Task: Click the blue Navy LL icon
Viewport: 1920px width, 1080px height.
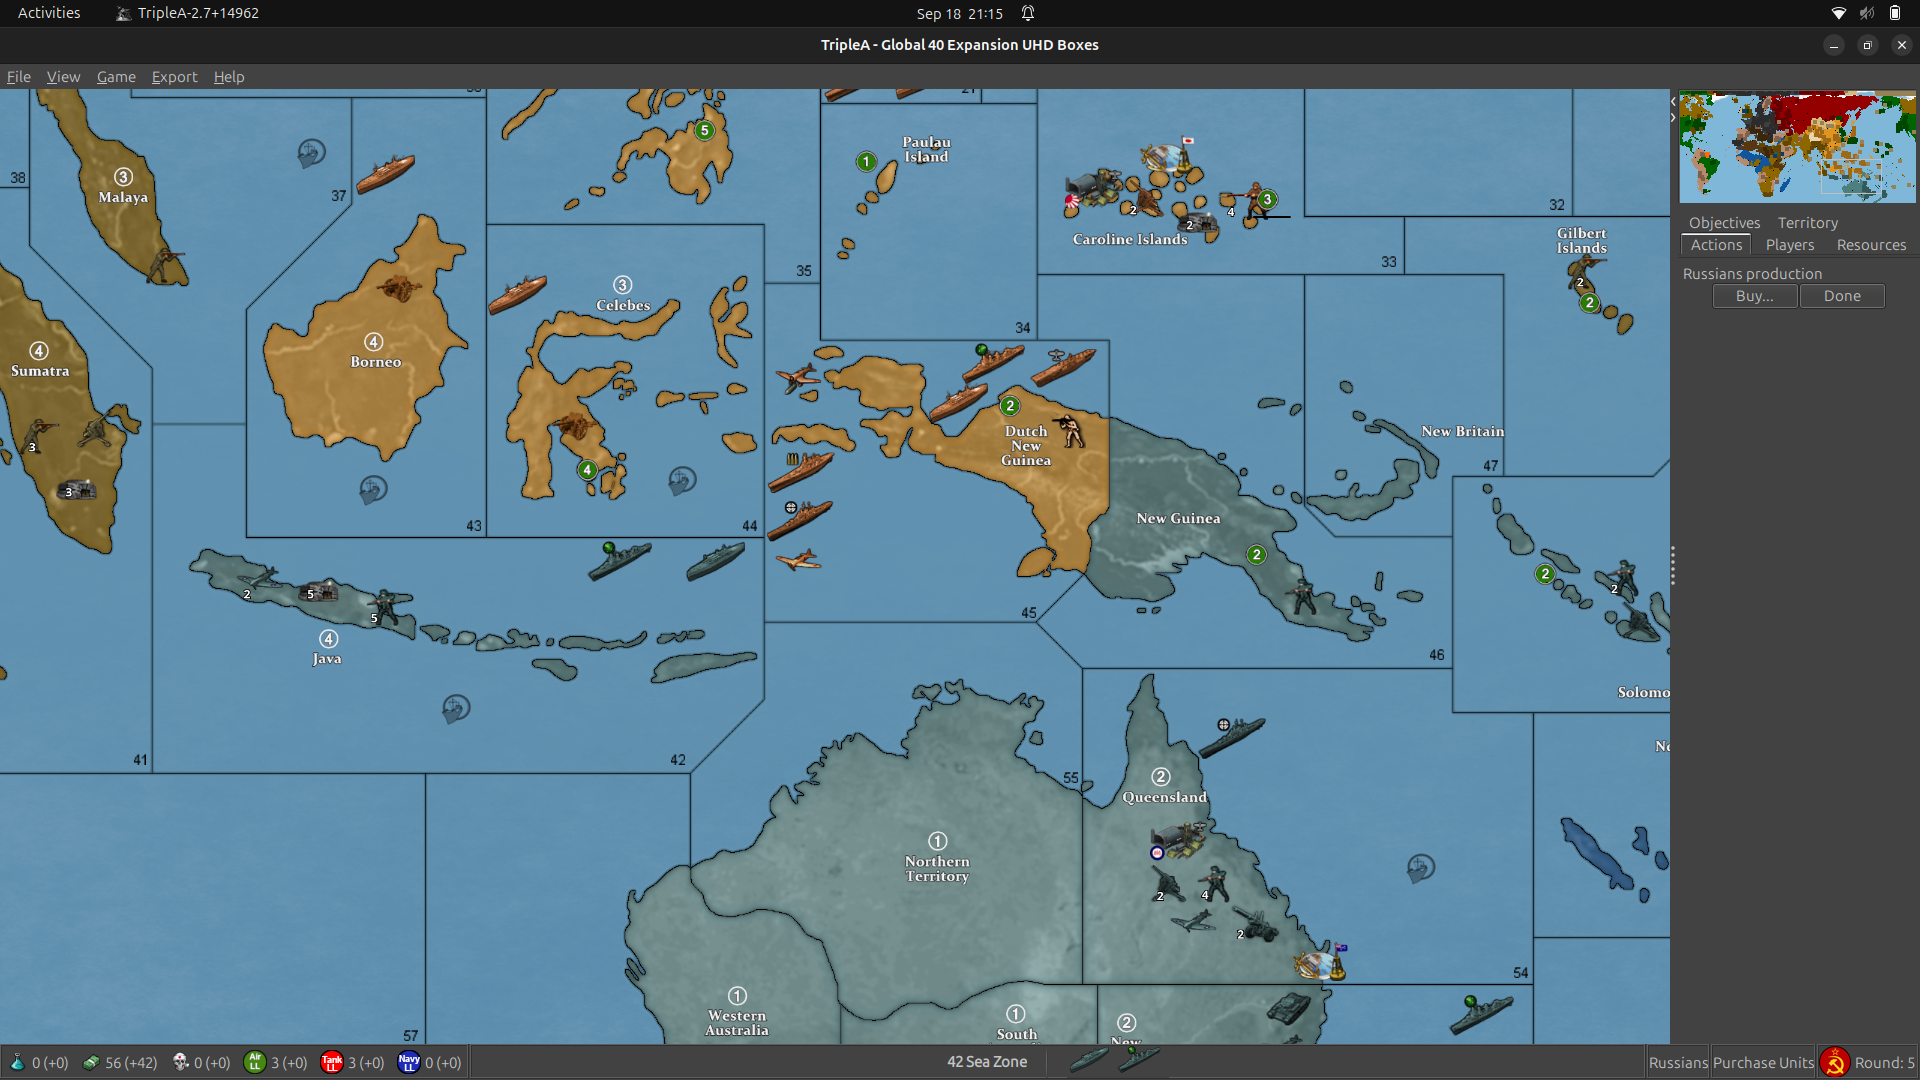Action: (x=409, y=1062)
